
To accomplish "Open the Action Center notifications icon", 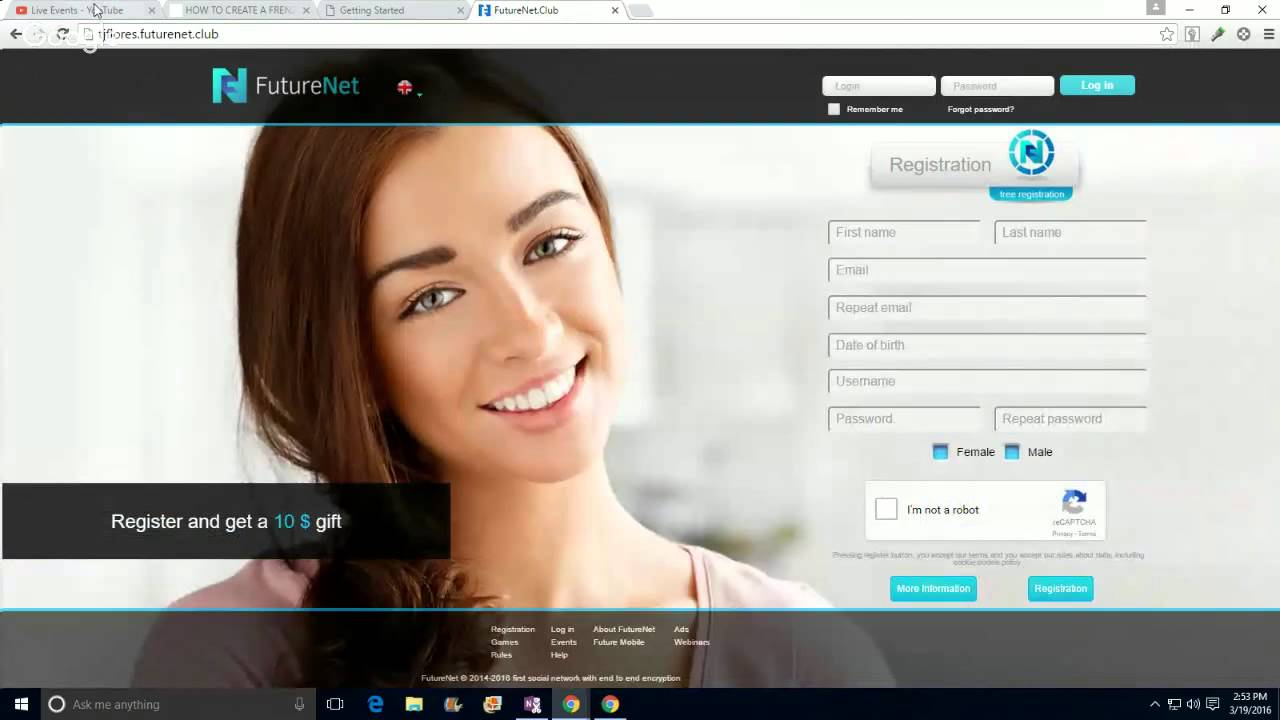I will 1212,704.
